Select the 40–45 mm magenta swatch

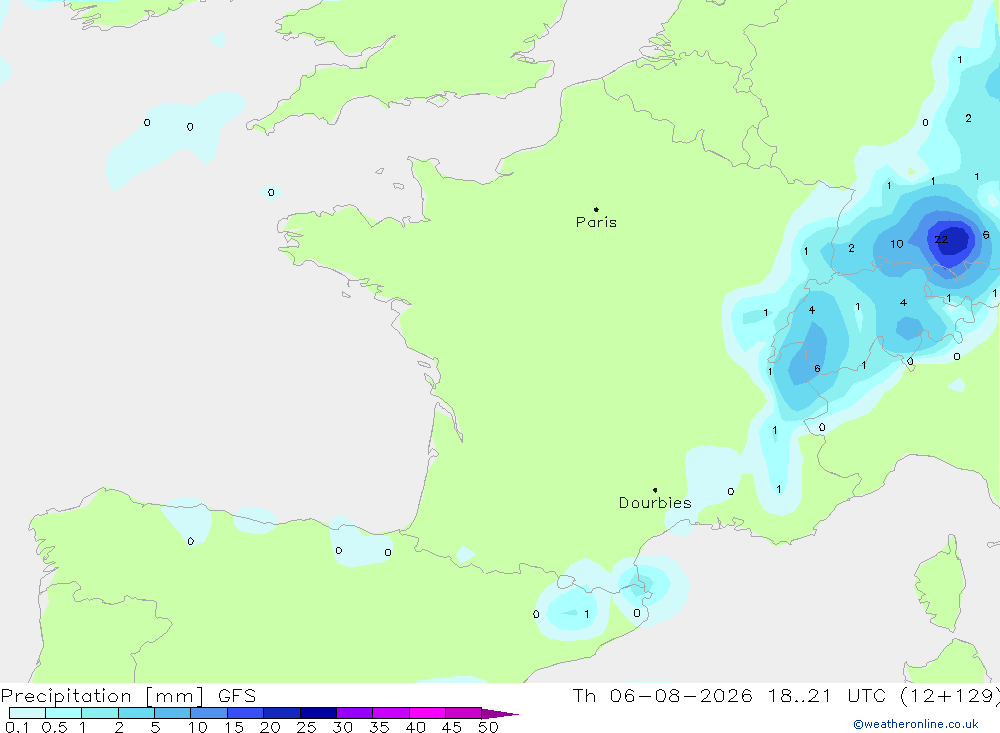coord(427,713)
